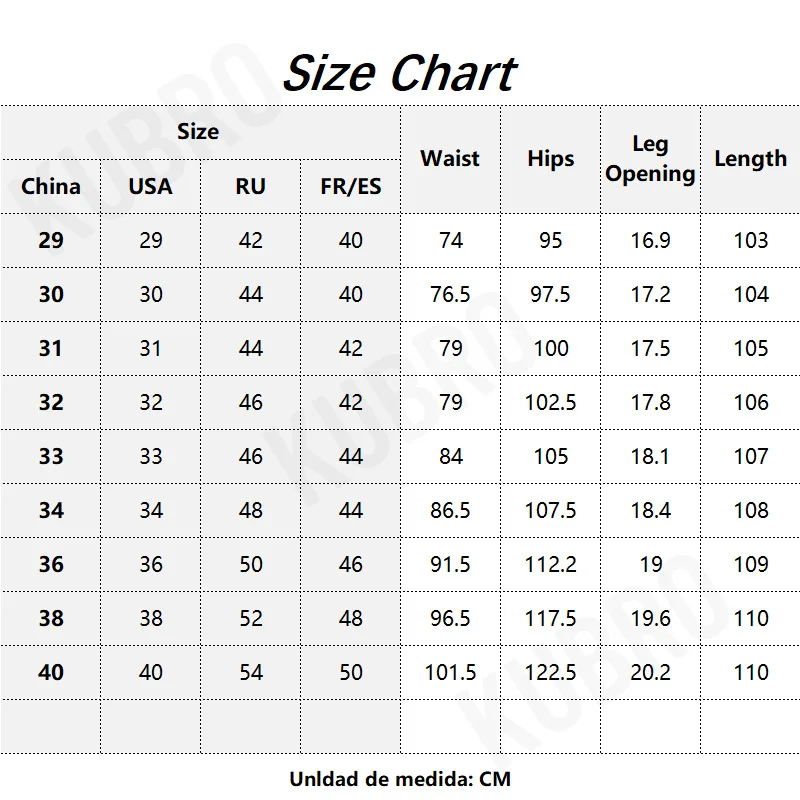This screenshot has width=800, height=800.
Task: Click the Size Chart title
Action: [x=399, y=73]
